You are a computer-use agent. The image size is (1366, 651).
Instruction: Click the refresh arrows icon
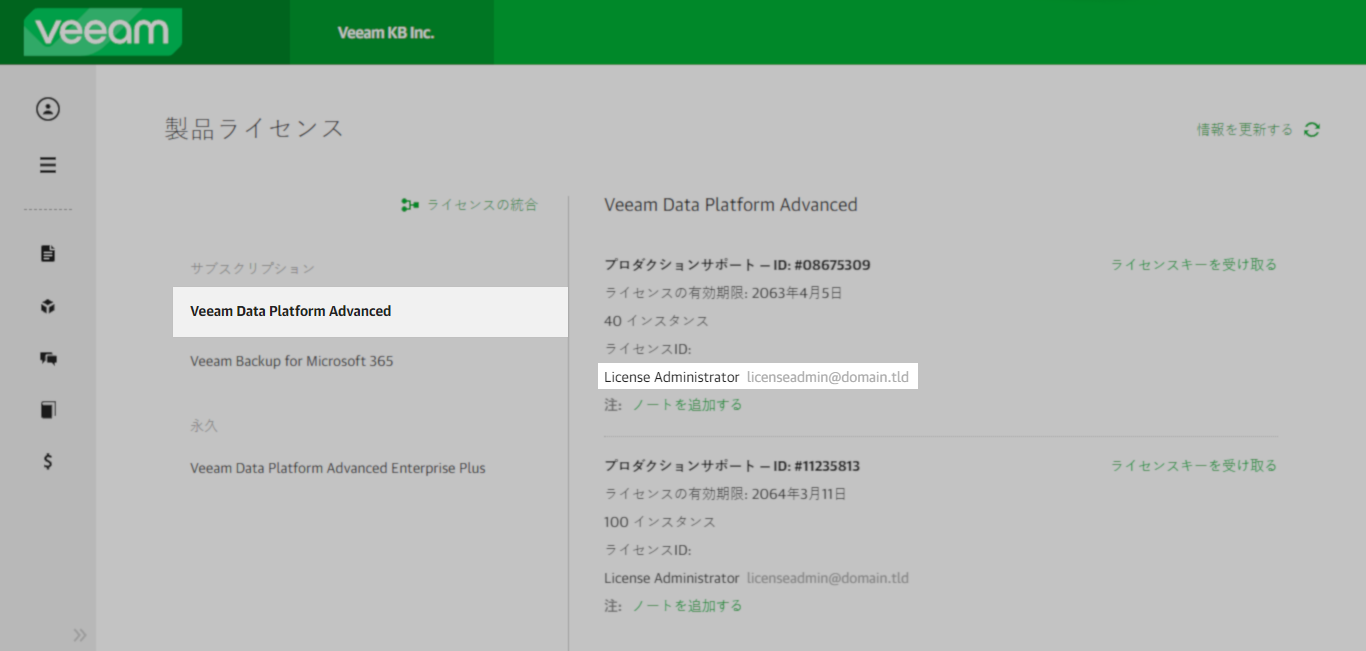1312,130
